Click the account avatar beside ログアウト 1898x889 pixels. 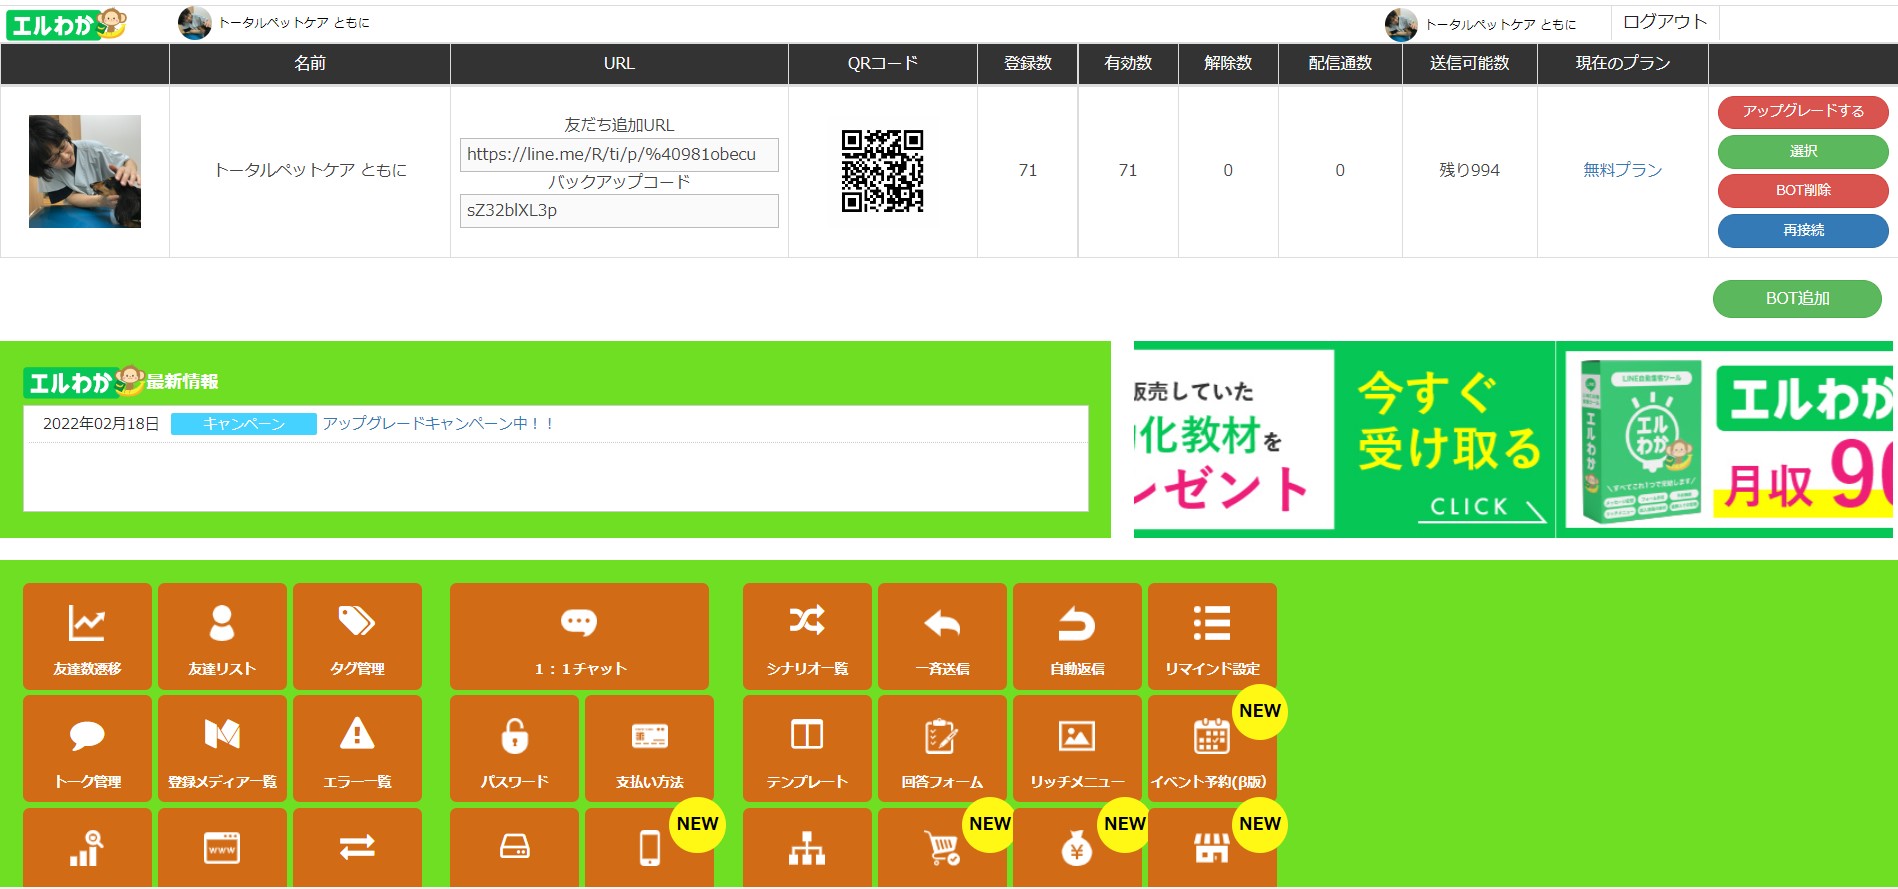pos(1401,24)
